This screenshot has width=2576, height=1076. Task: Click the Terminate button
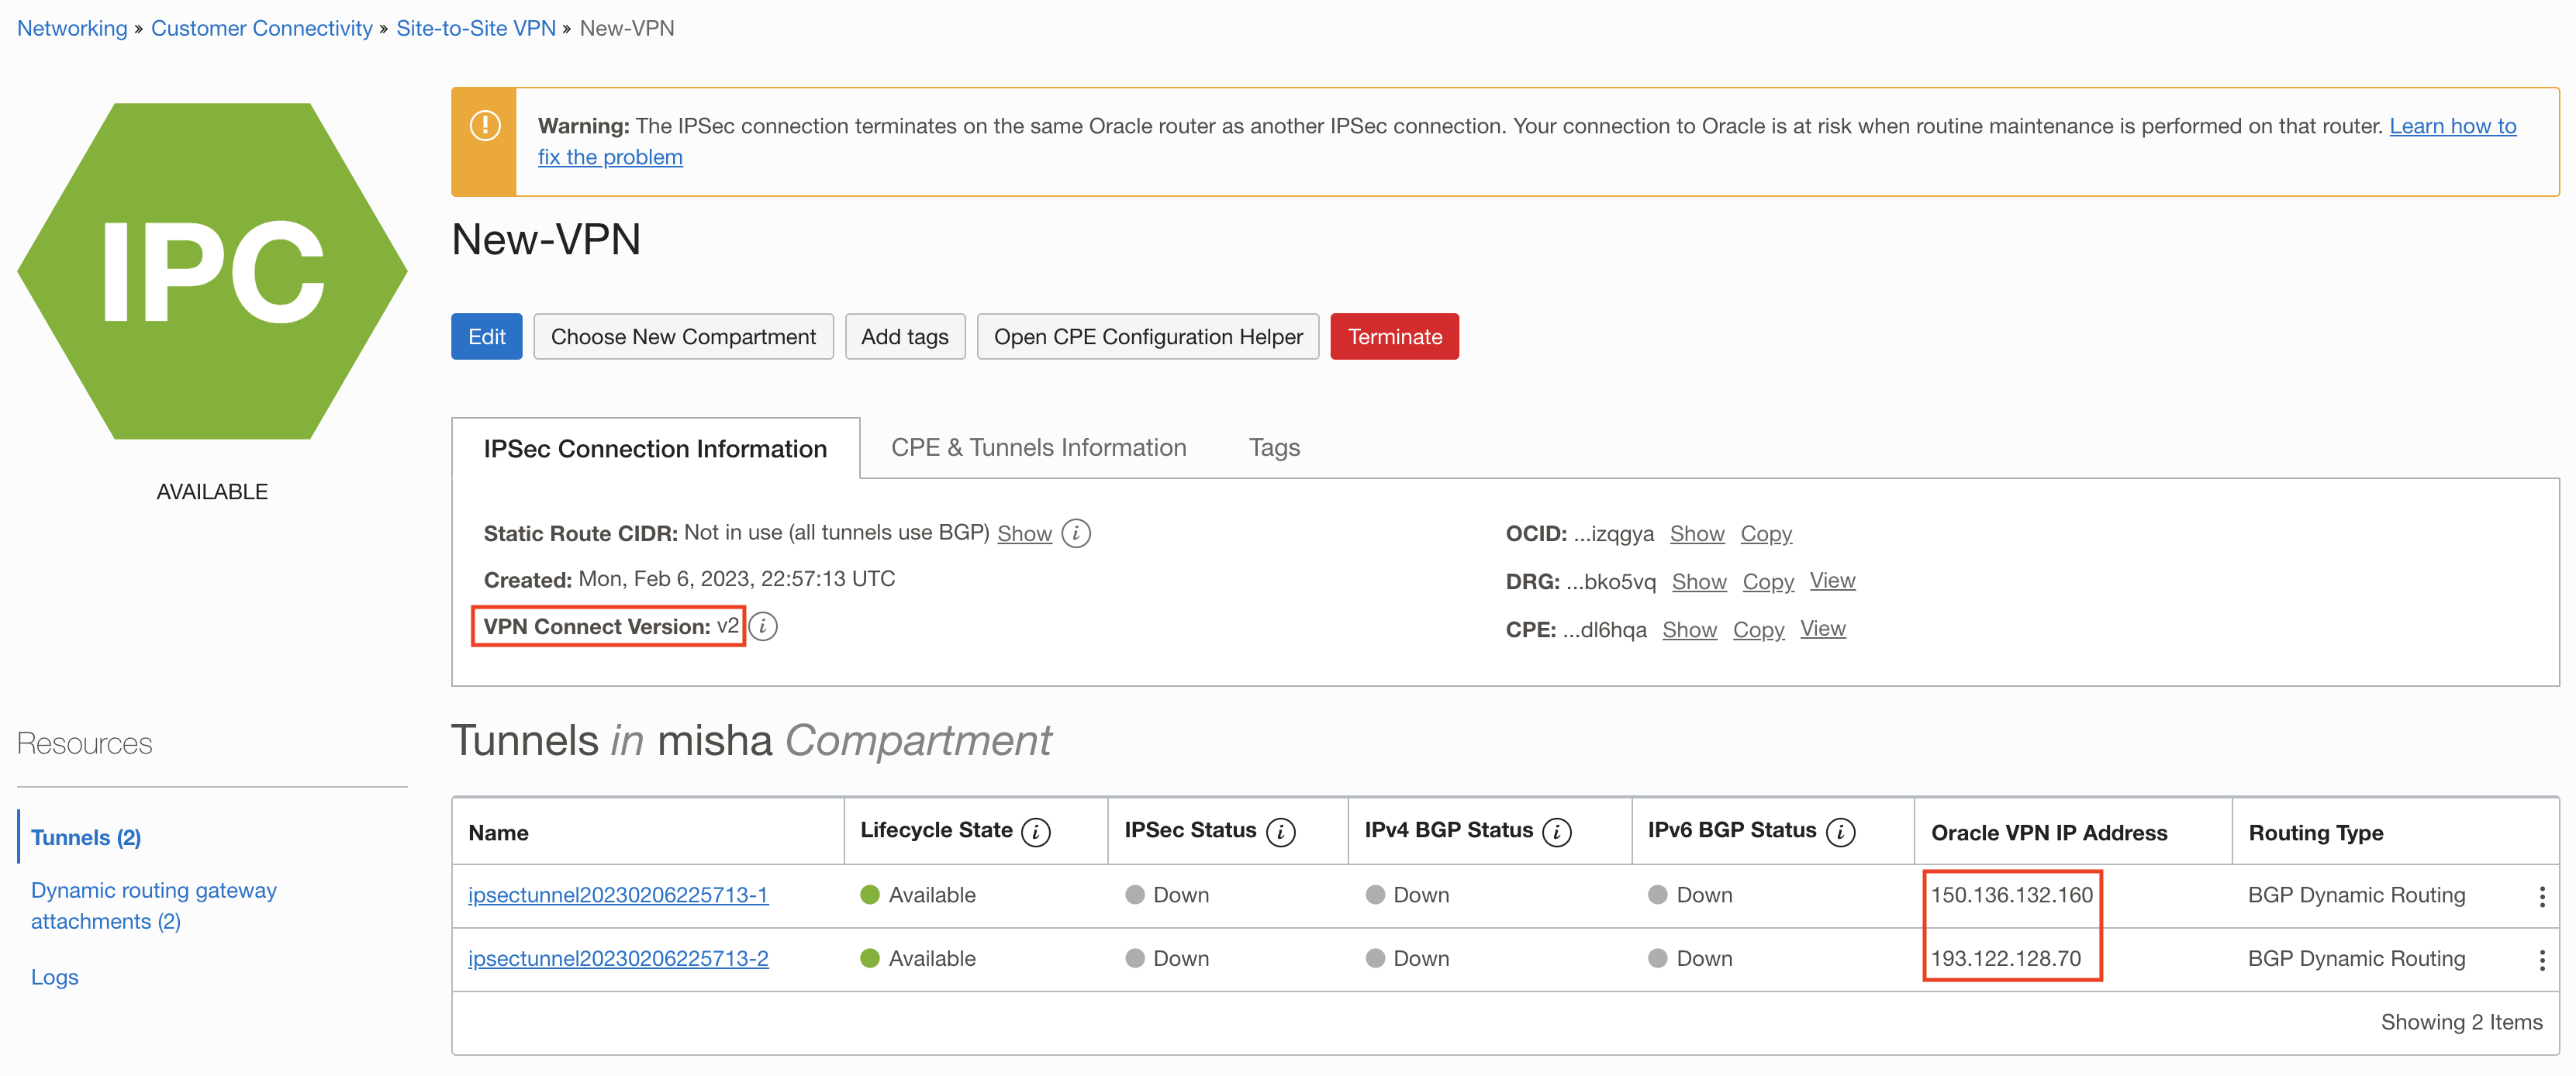point(1394,336)
